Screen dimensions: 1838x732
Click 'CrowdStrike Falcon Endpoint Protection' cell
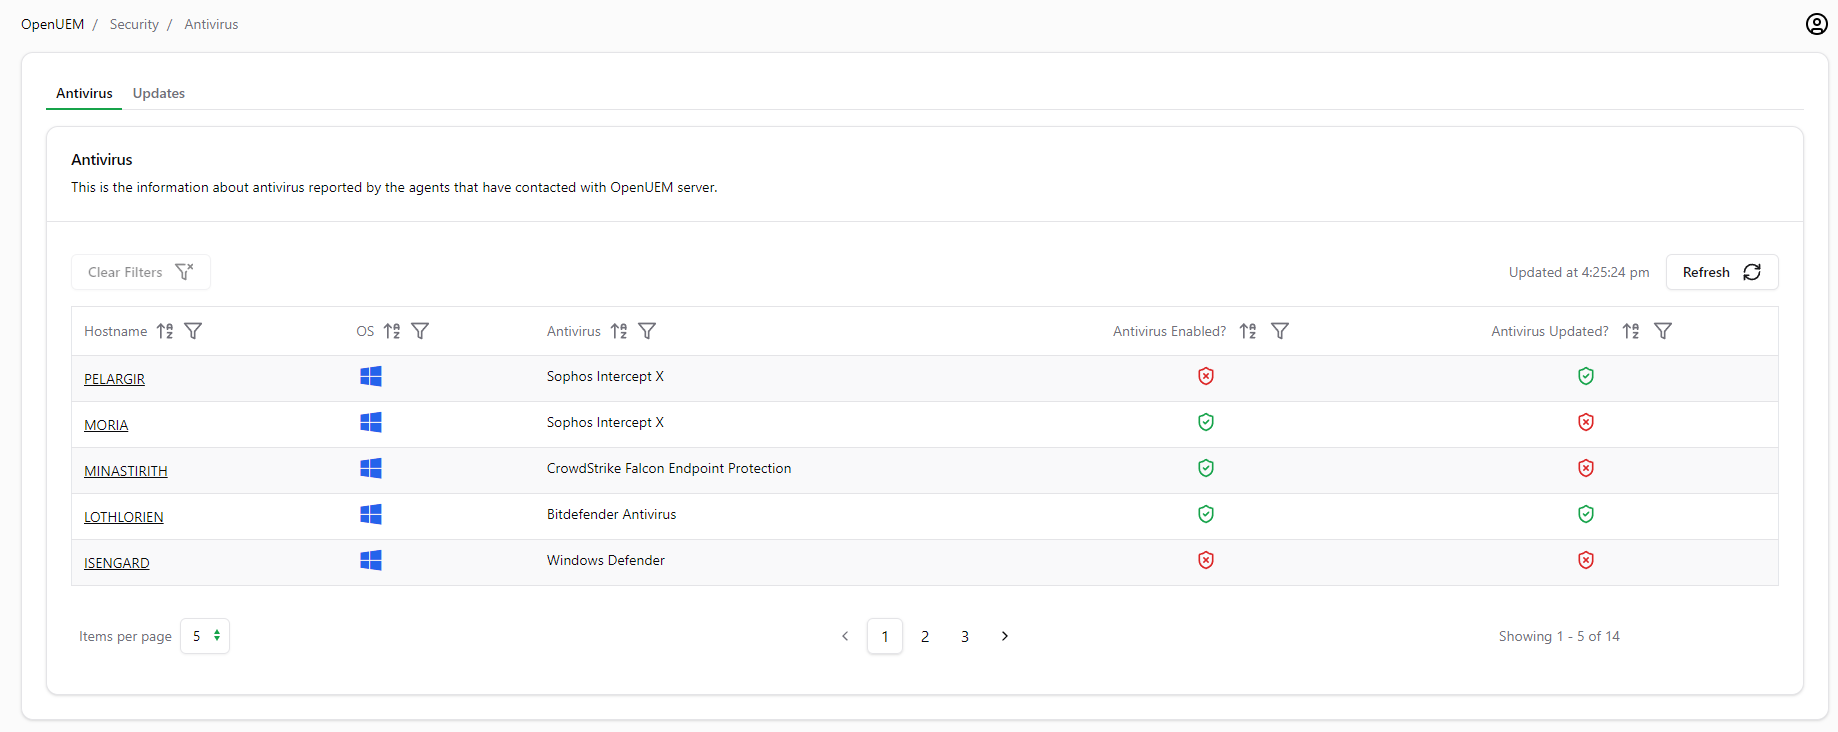(669, 468)
